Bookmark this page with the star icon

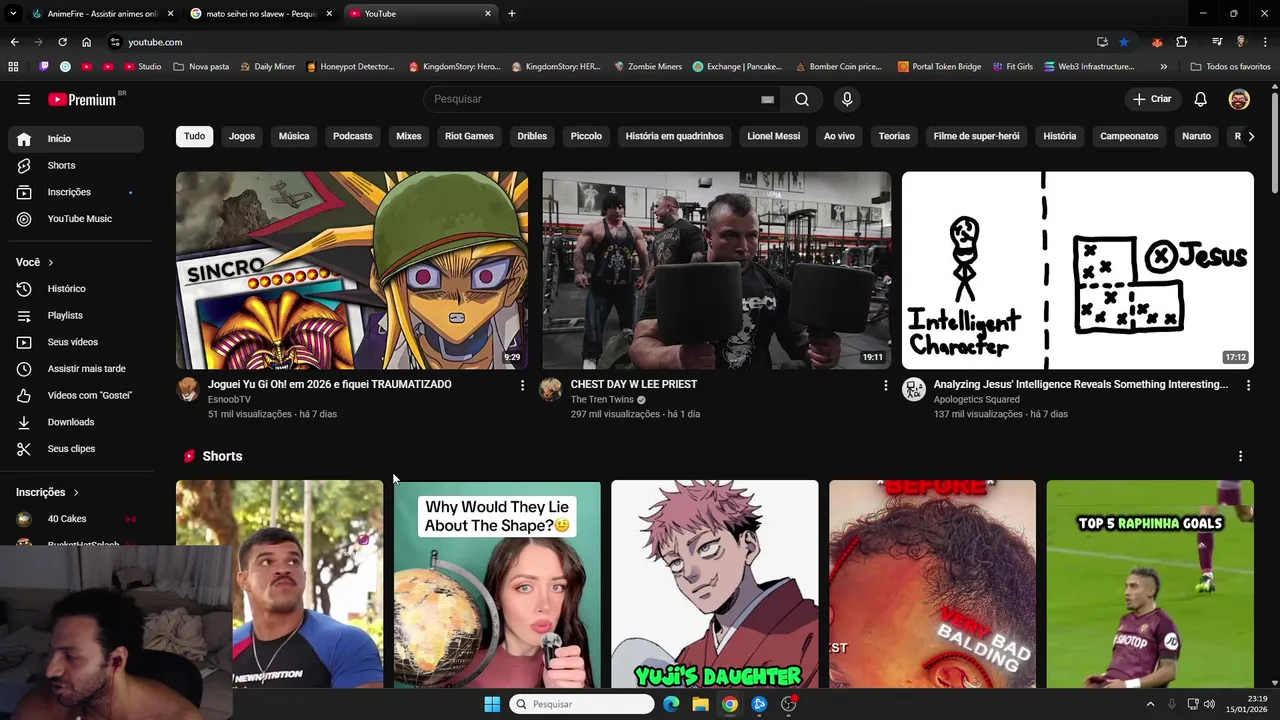[x=1124, y=42]
